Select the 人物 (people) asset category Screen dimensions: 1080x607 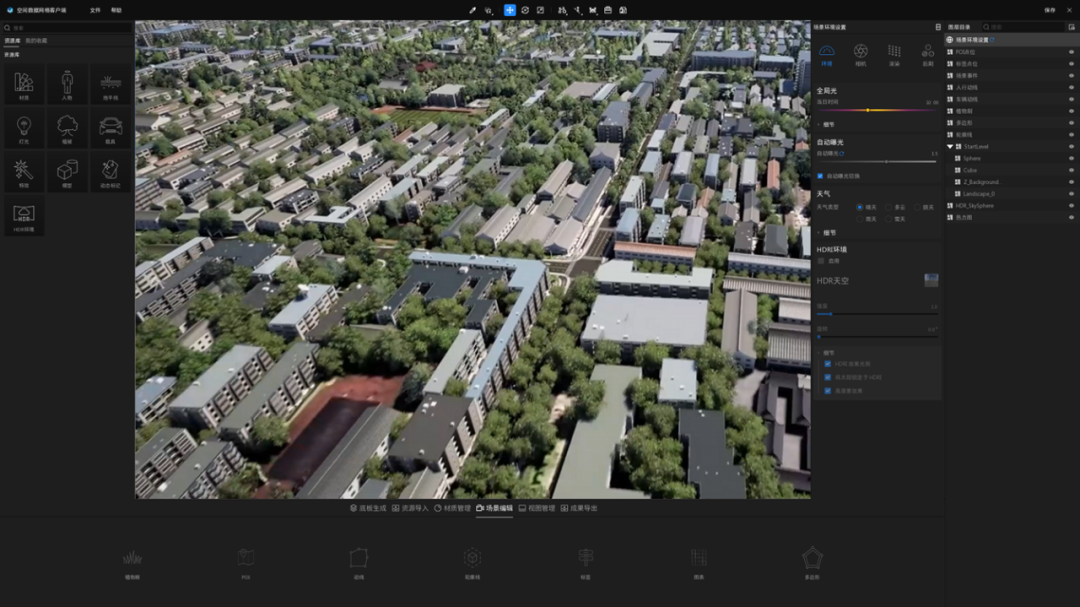tap(67, 84)
